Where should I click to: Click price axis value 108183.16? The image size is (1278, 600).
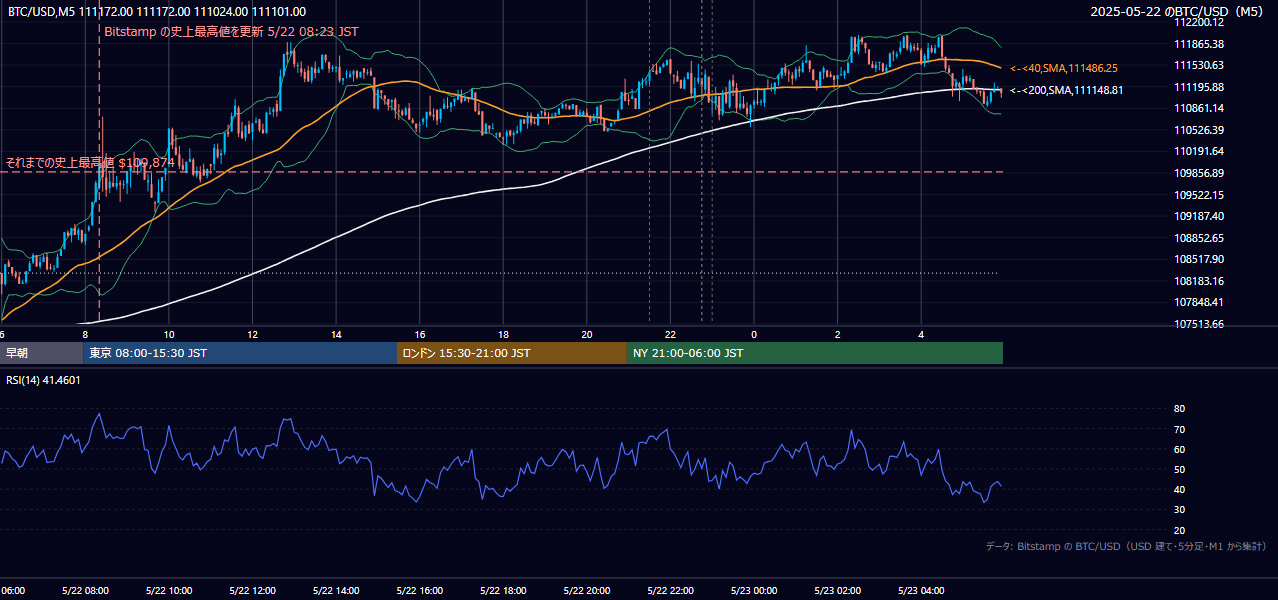click(1200, 281)
